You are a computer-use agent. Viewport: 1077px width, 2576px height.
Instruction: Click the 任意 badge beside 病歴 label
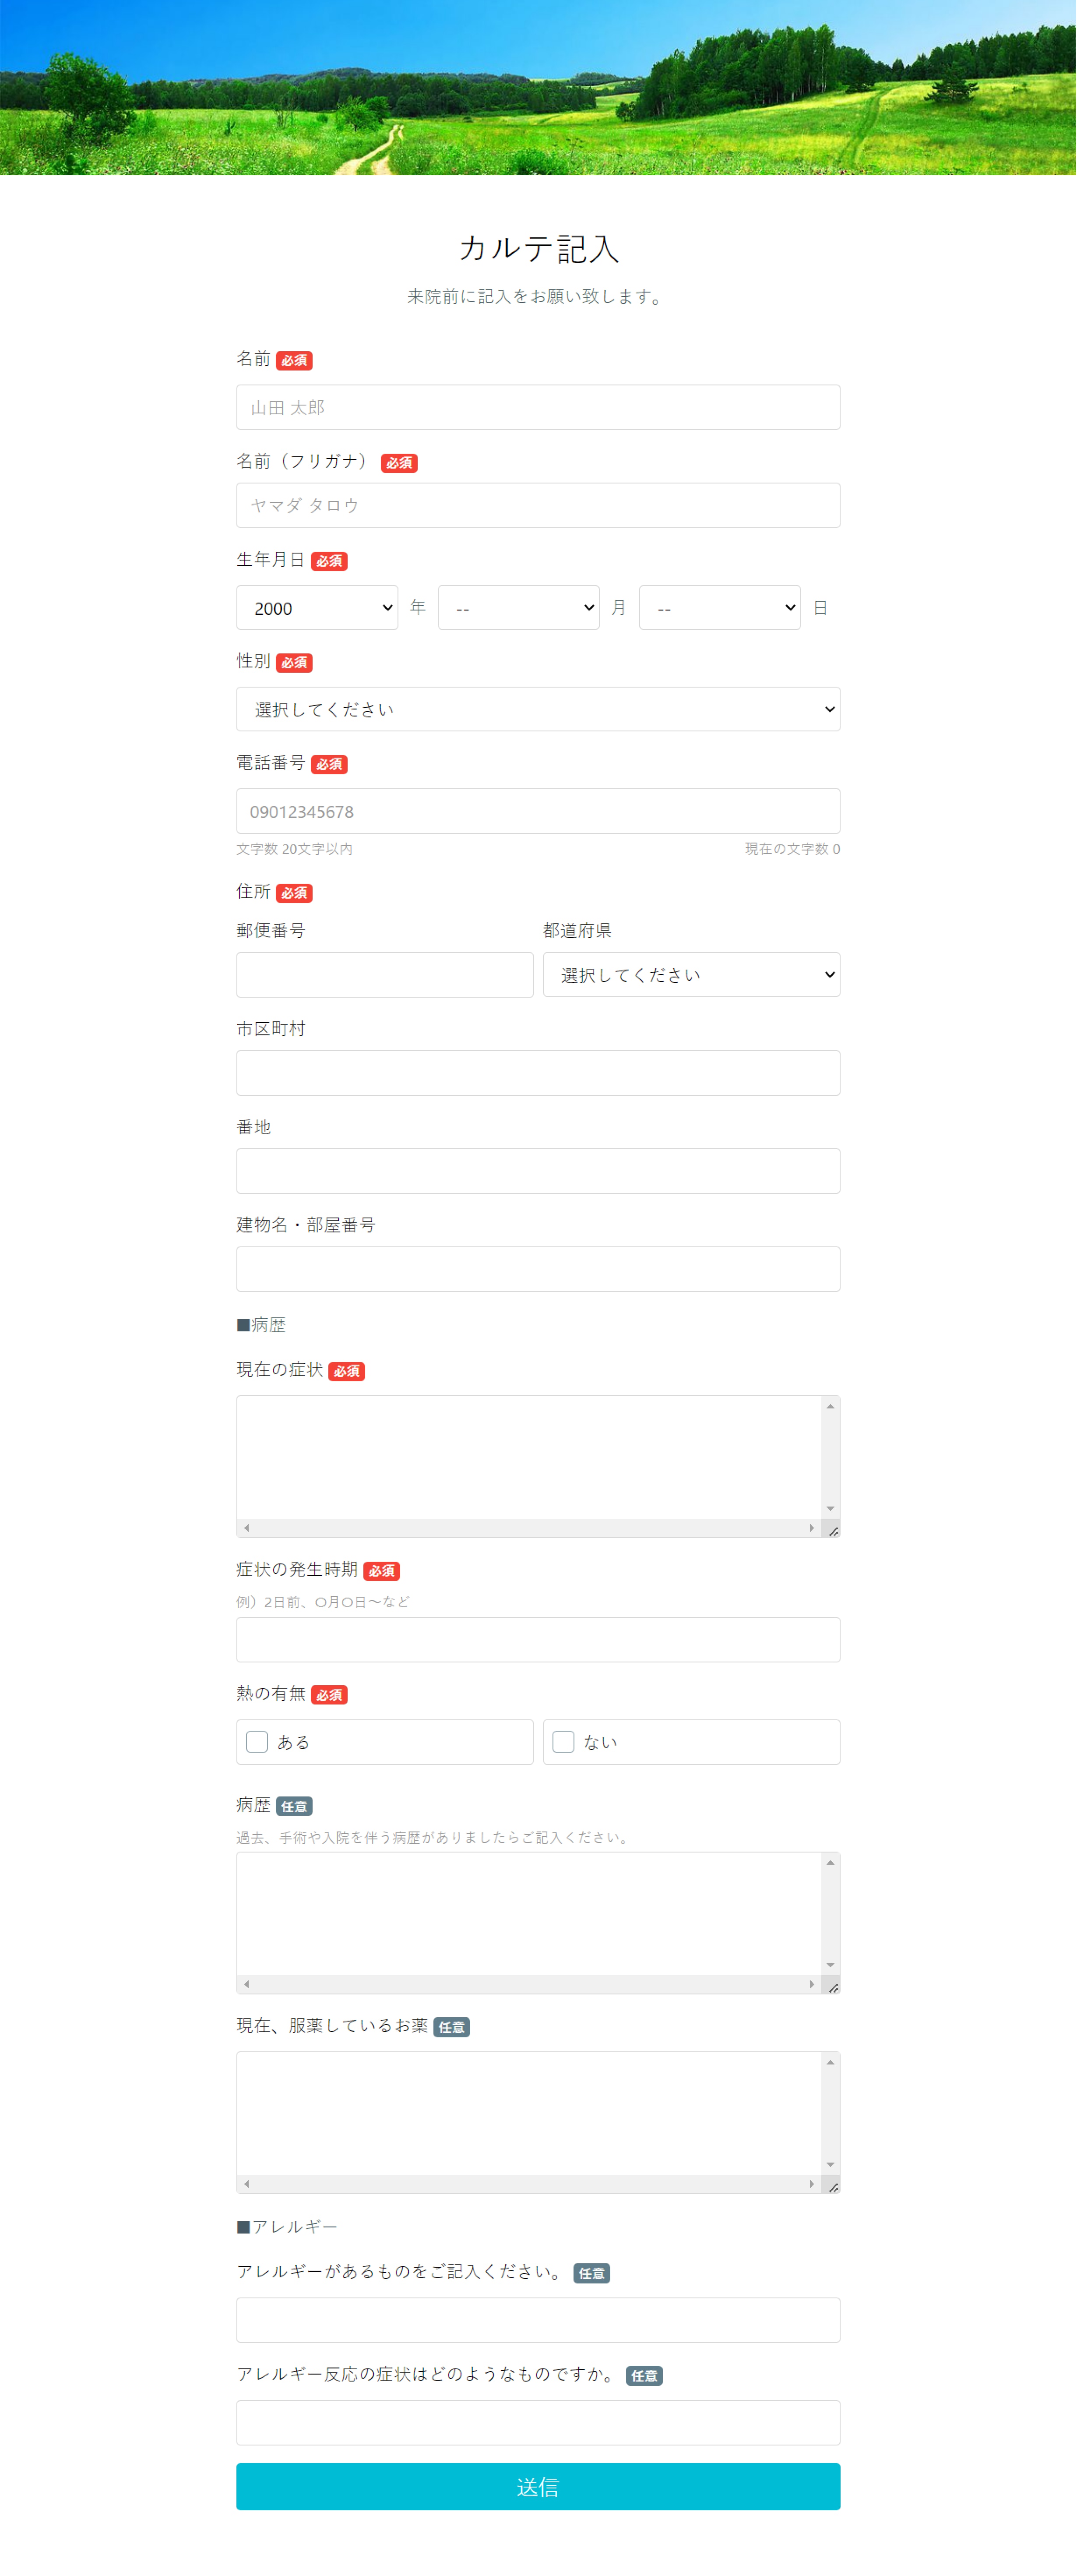[x=294, y=1807]
